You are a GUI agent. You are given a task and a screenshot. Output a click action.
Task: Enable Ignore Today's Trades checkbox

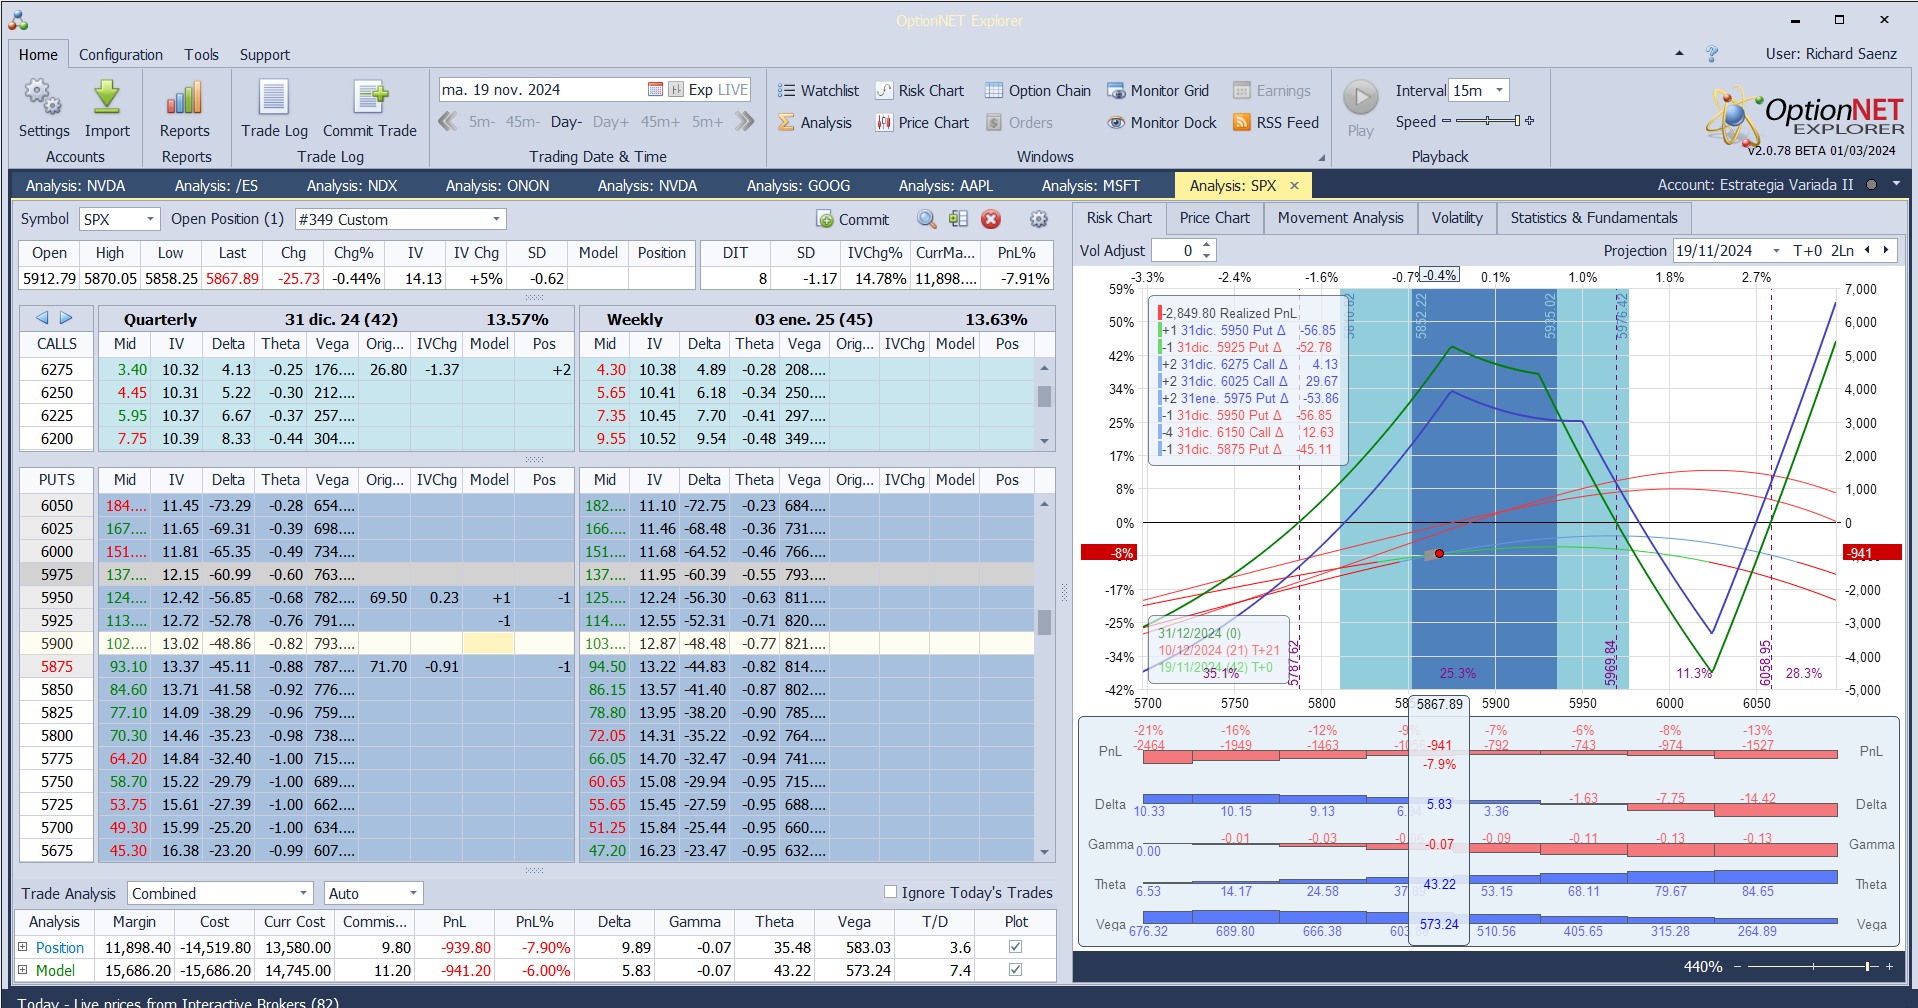pyautogui.click(x=891, y=892)
